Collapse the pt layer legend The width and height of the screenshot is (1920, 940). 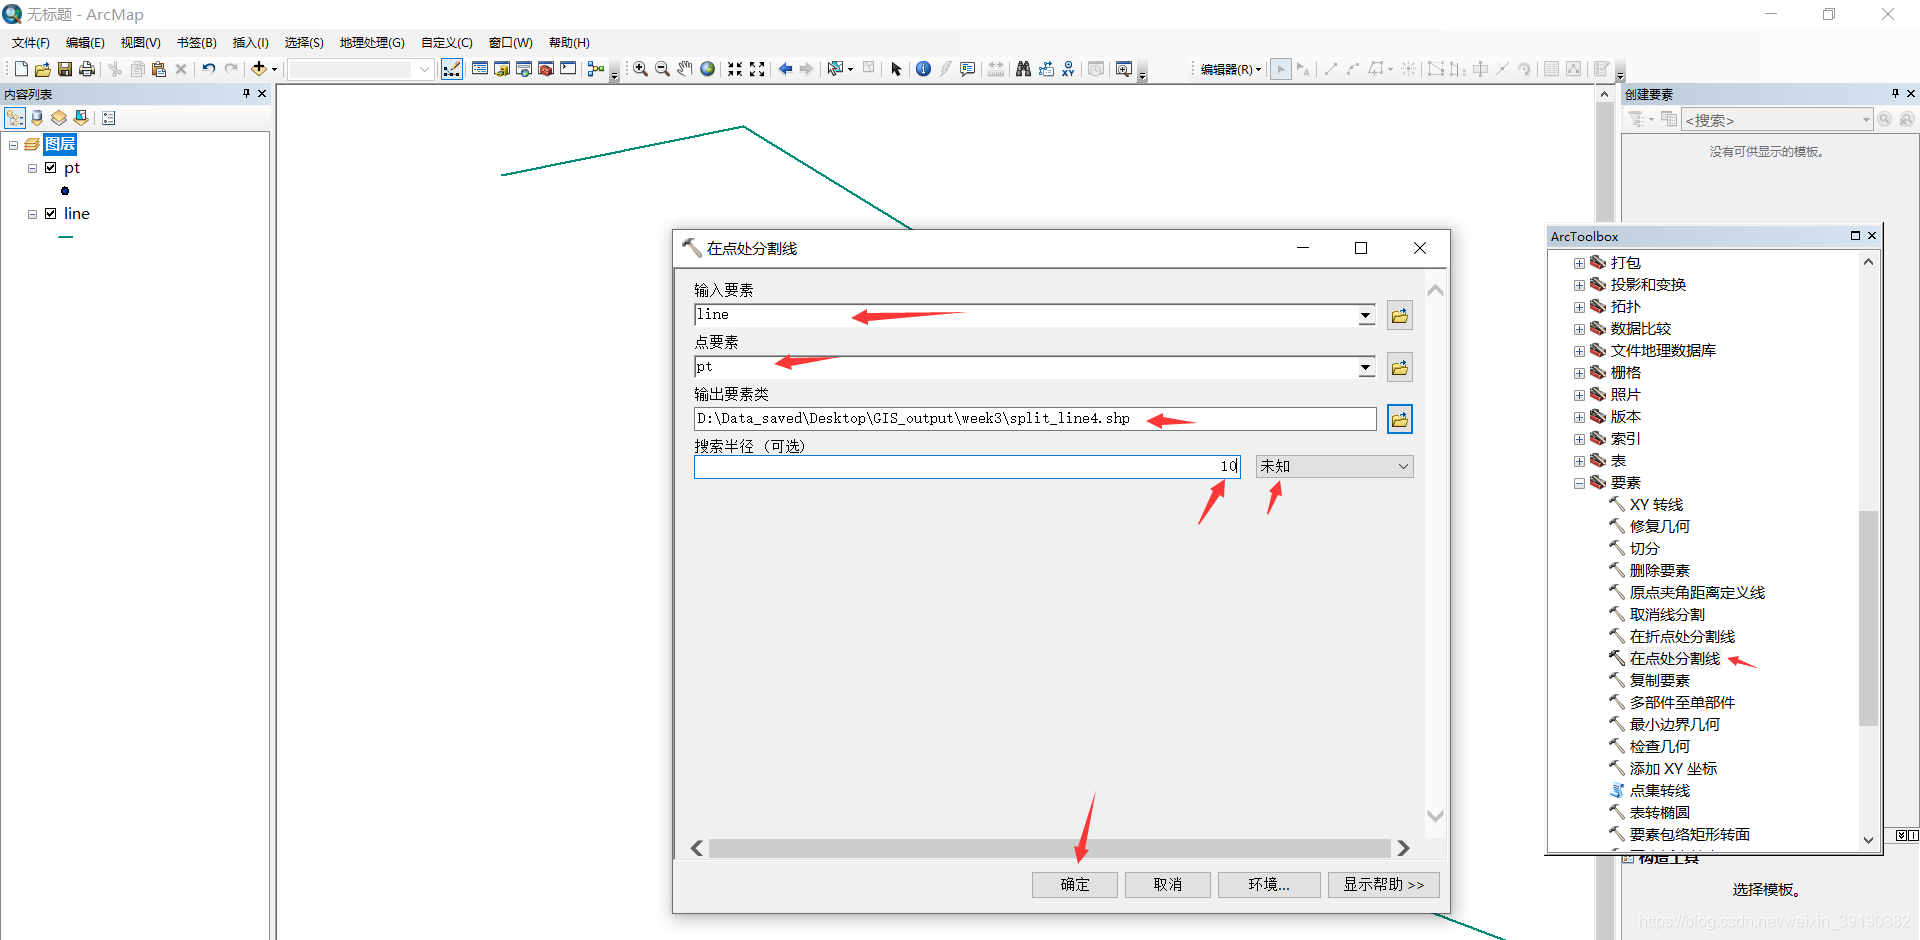click(x=32, y=168)
